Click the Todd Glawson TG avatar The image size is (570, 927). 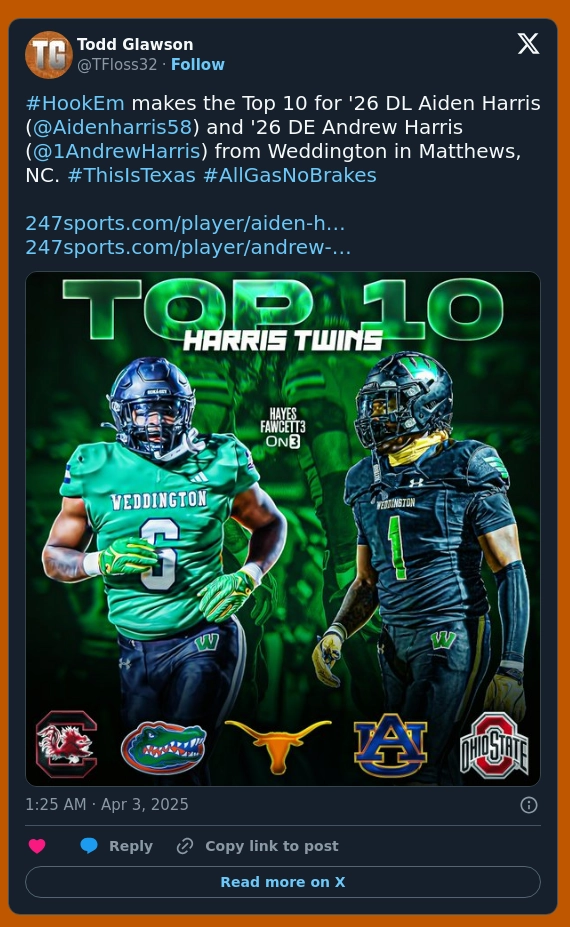(x=49, y=54)
